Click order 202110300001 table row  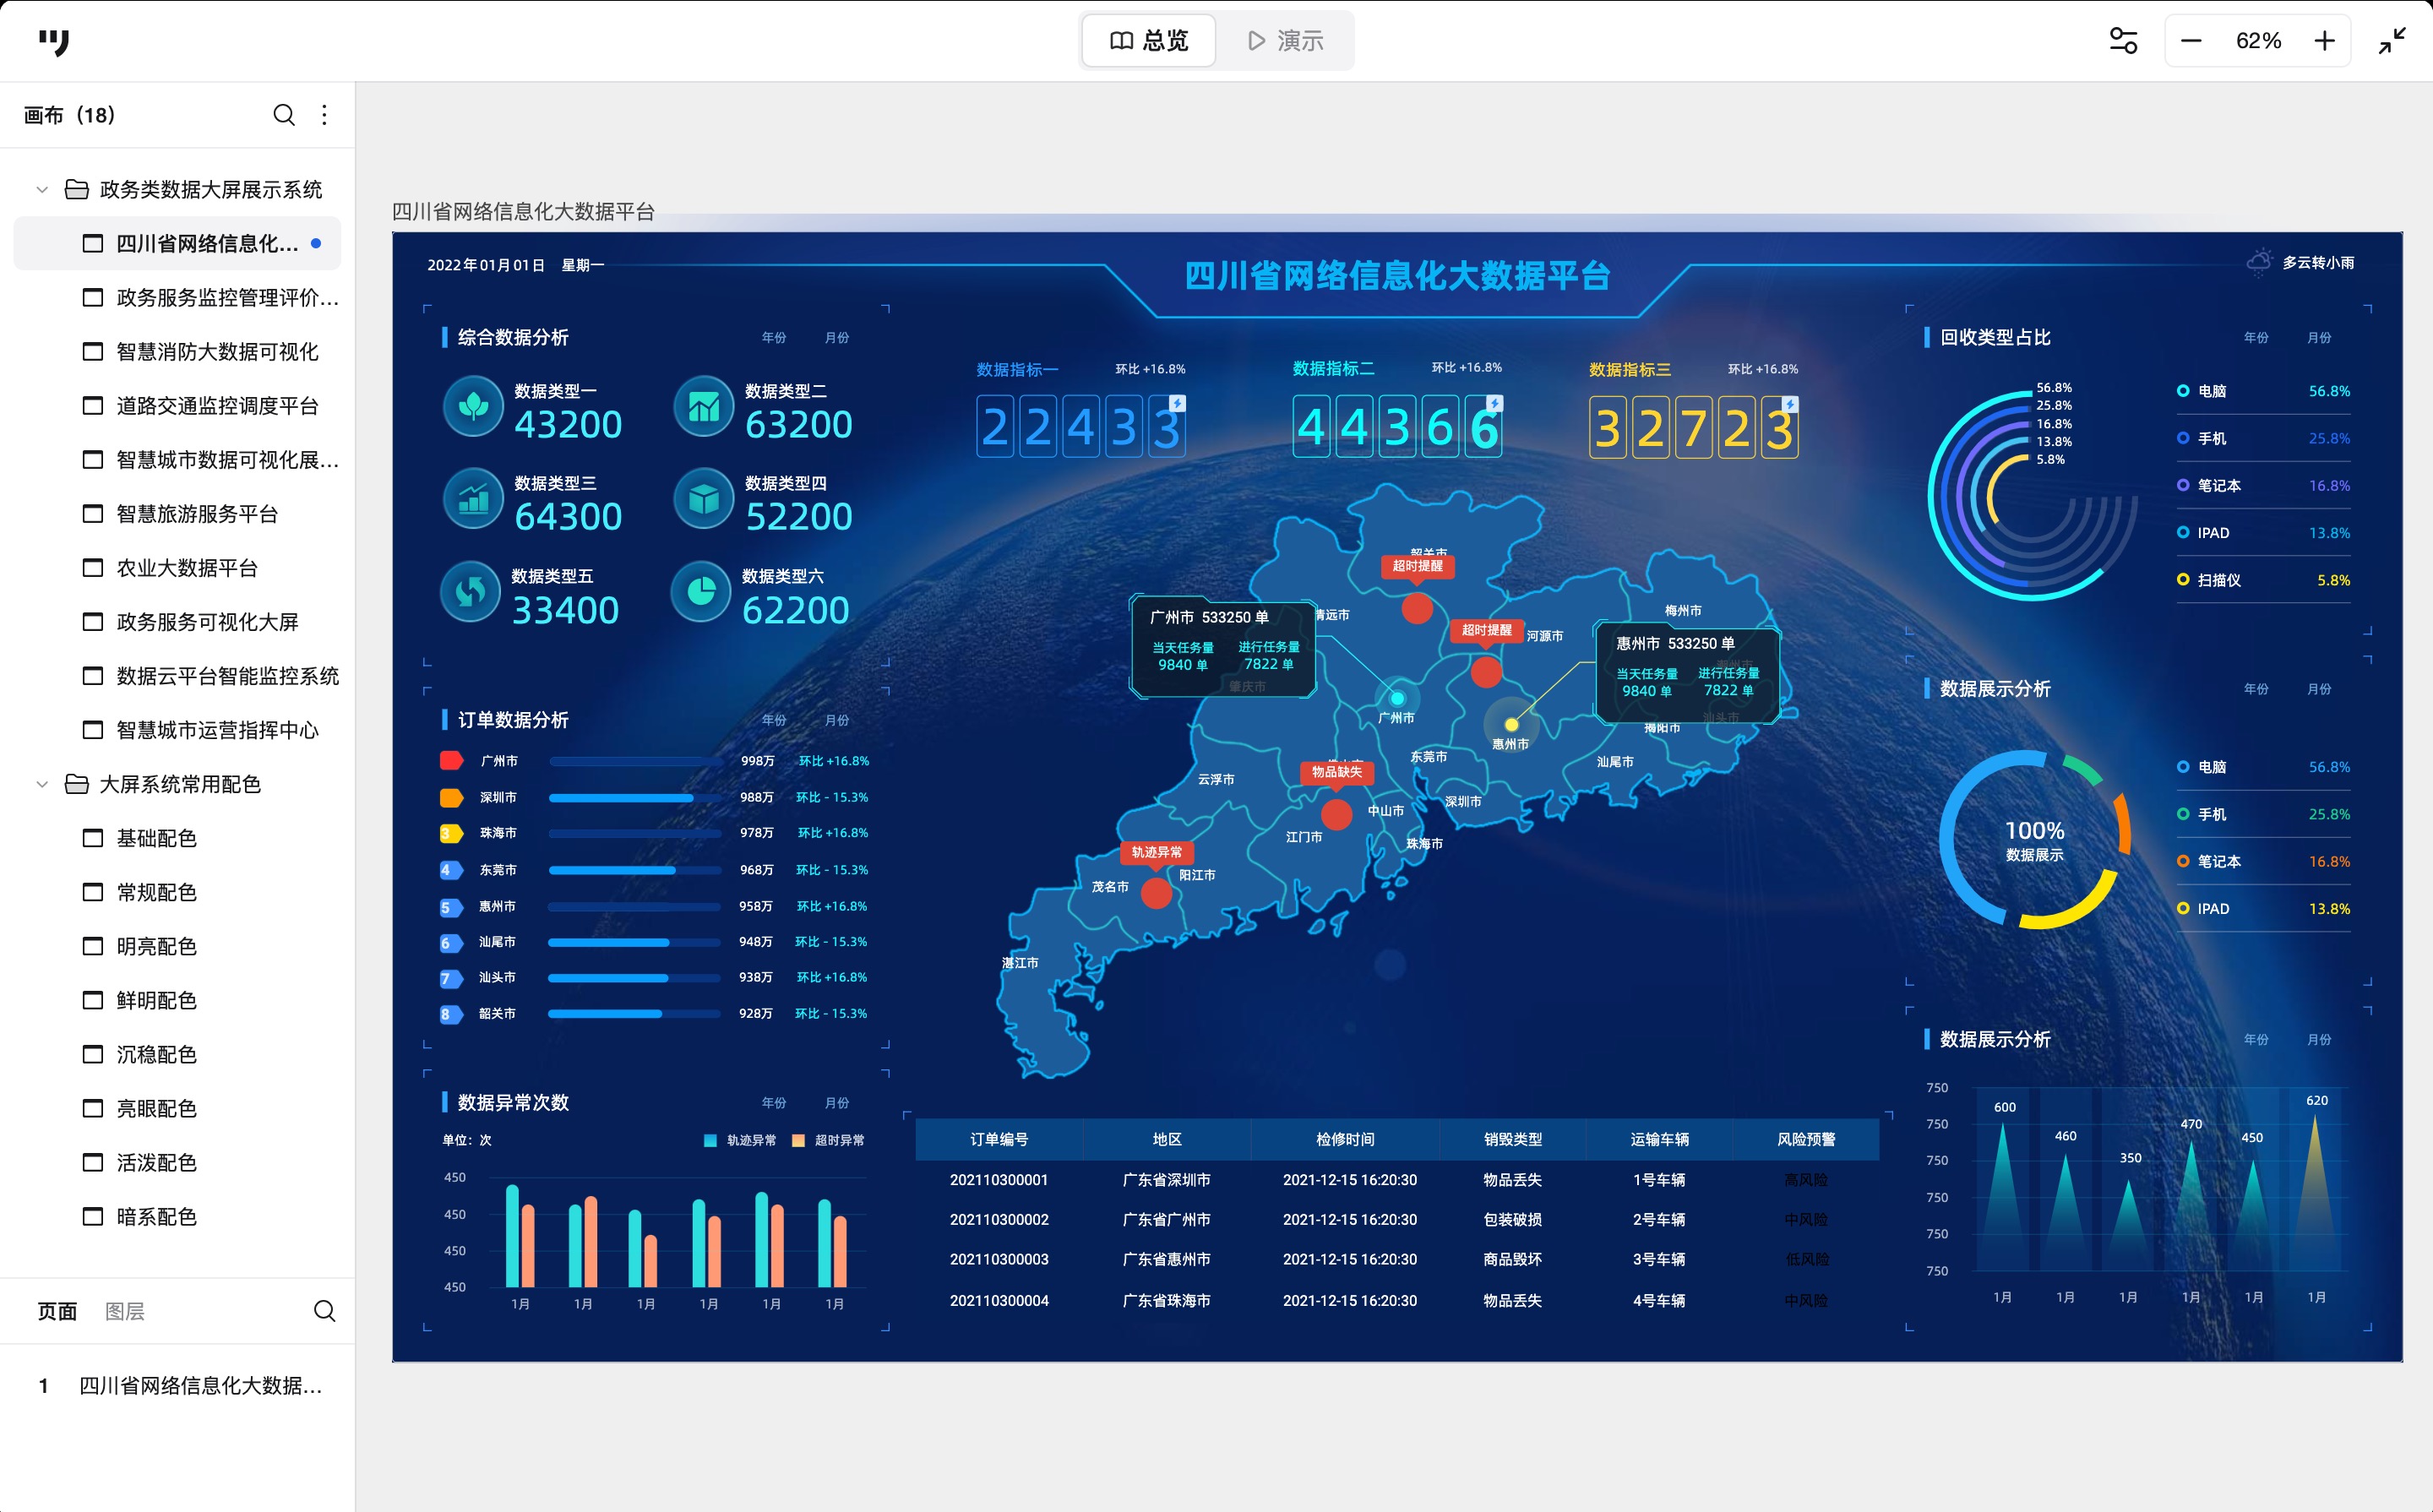point(1396,1180)
